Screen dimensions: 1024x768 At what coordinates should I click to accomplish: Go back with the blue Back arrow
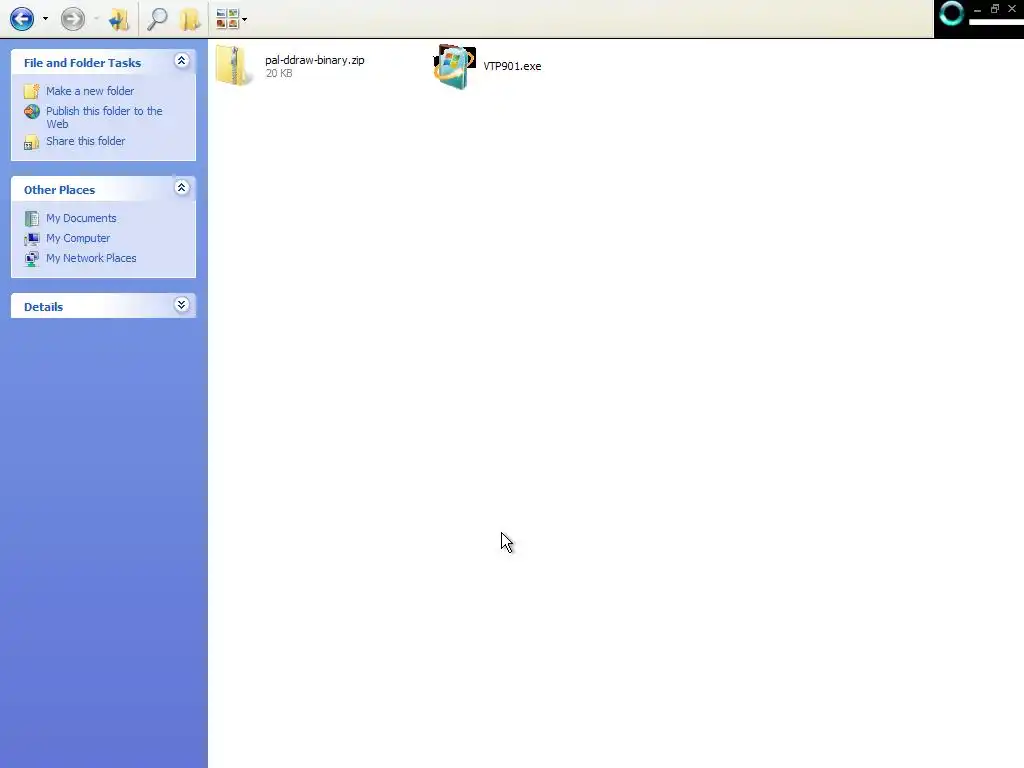coord(22,19)
